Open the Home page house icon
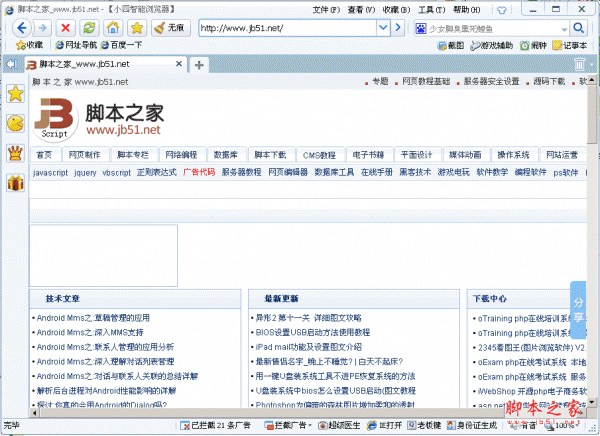600x436 pixels. click(113, 28)
